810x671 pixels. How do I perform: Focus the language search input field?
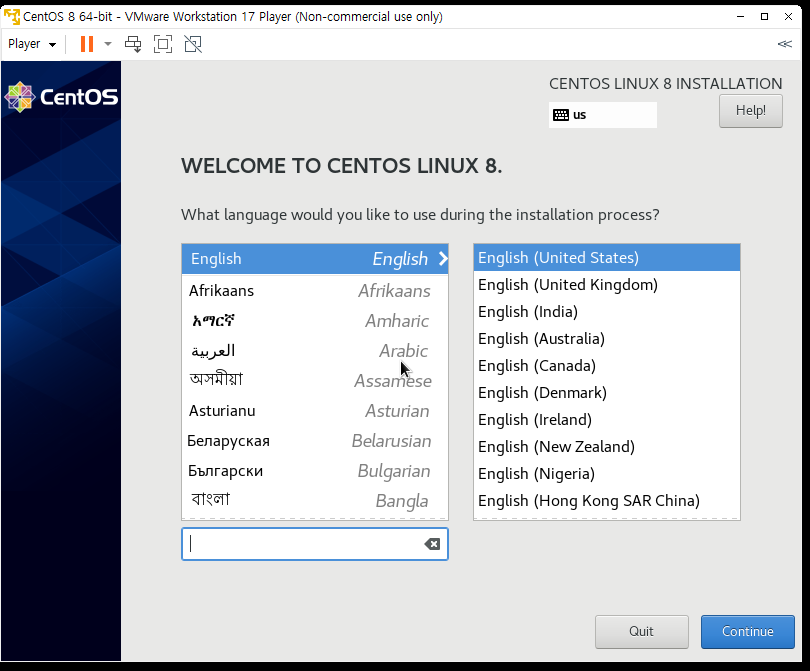315,544
